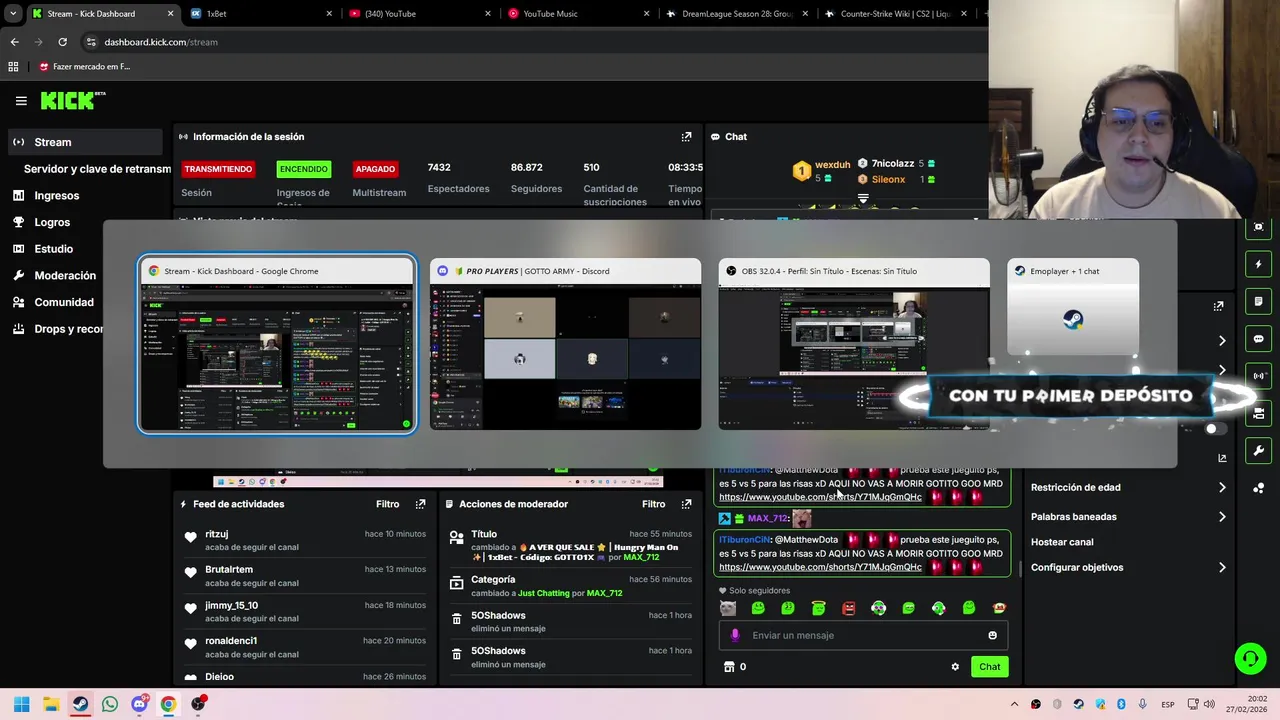
Task: Pop out Acciones de moderador panel
Action: [686, 504]
